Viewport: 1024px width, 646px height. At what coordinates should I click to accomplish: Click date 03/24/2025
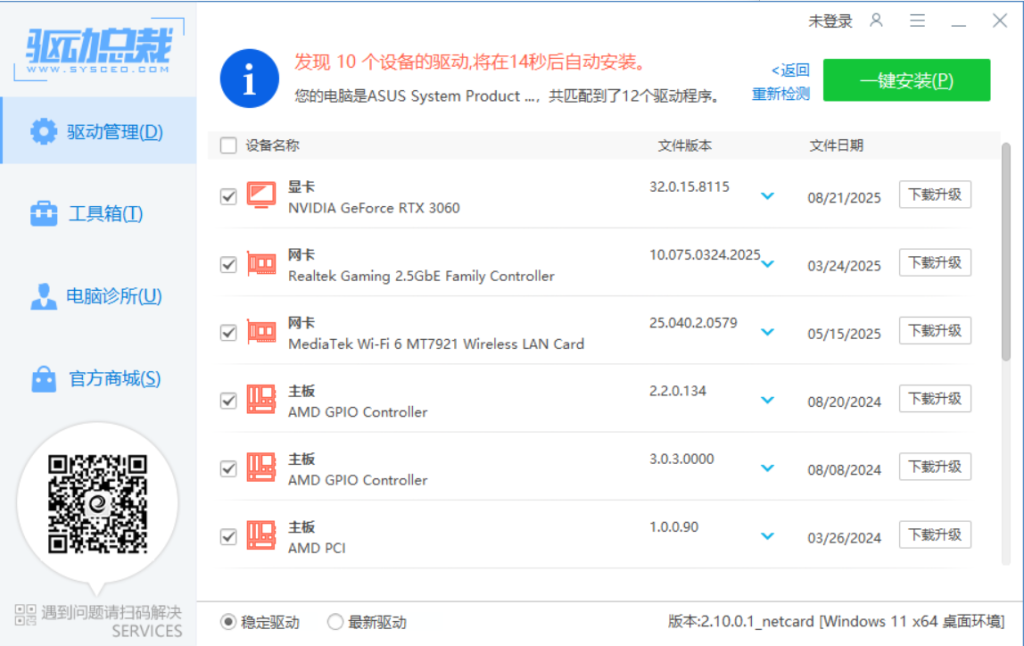point(844,266)
